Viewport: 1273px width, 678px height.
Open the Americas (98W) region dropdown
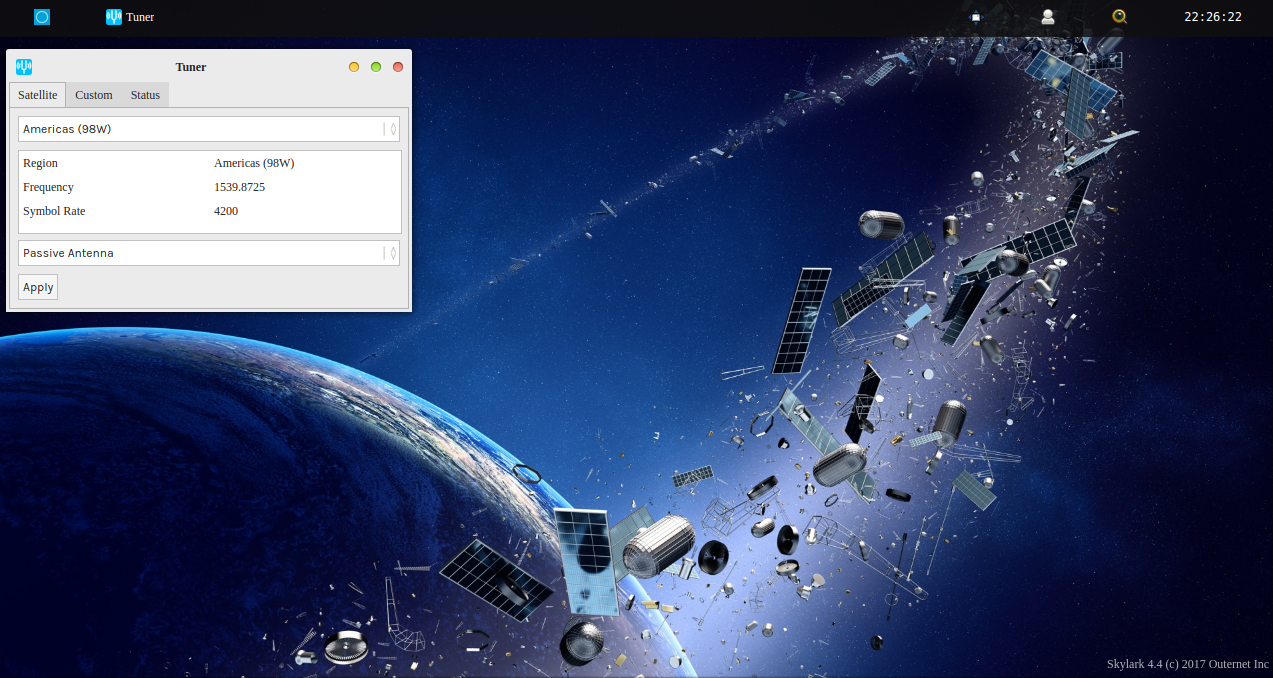pyautogui.click(x=209, y=129)
